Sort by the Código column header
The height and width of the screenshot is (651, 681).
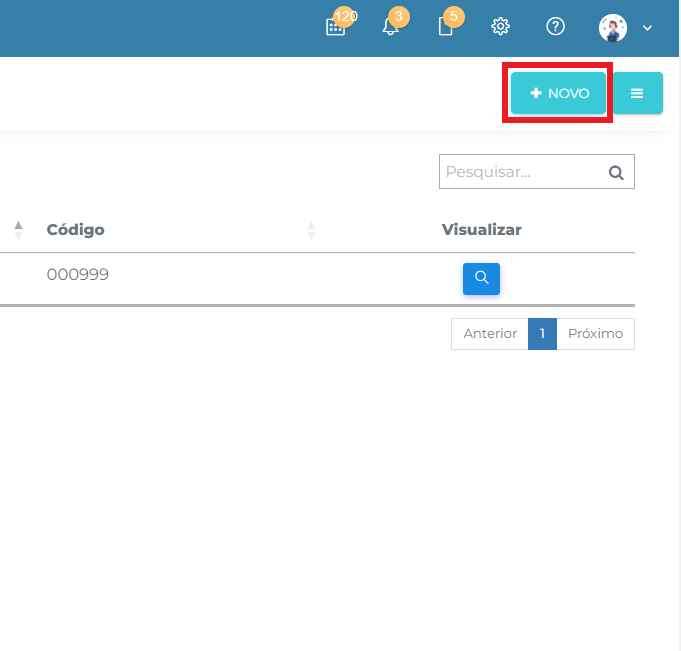(76, 230)
